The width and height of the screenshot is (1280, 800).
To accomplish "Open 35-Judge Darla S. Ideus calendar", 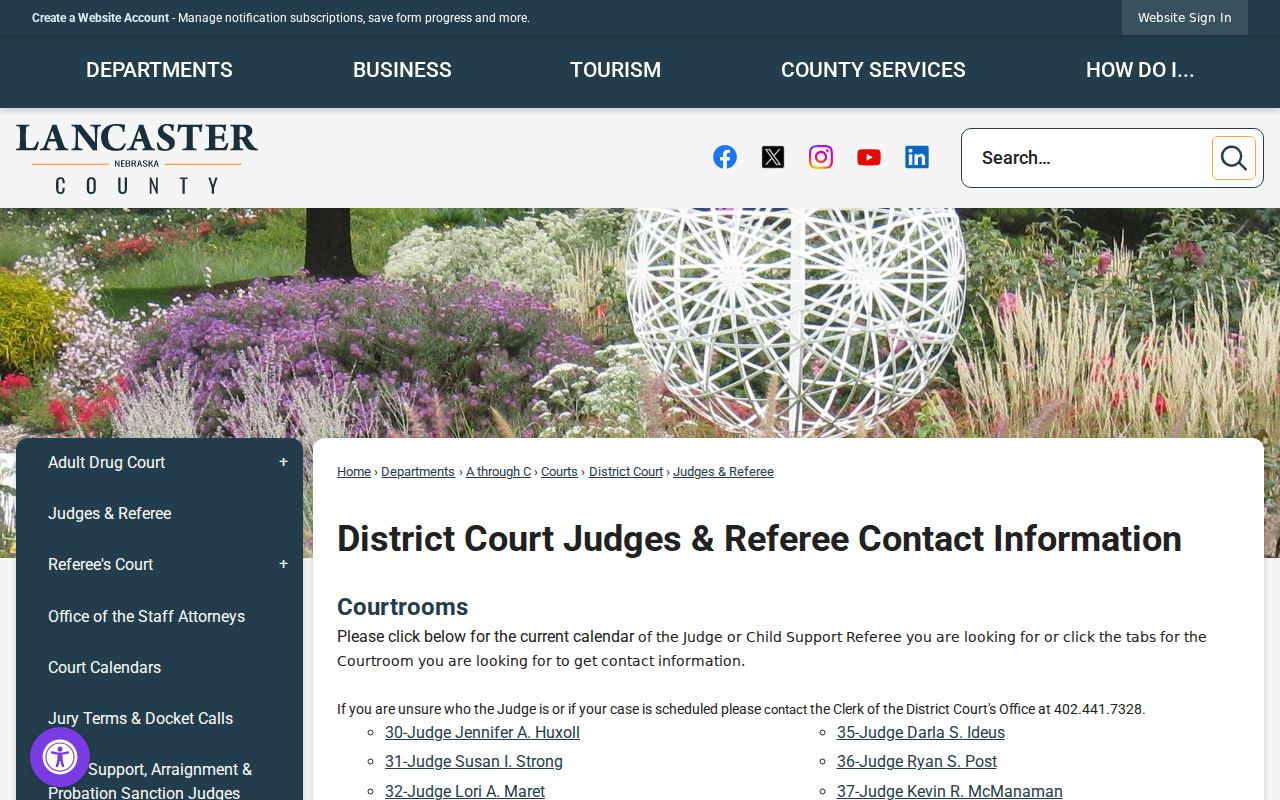I will point(921,733).
